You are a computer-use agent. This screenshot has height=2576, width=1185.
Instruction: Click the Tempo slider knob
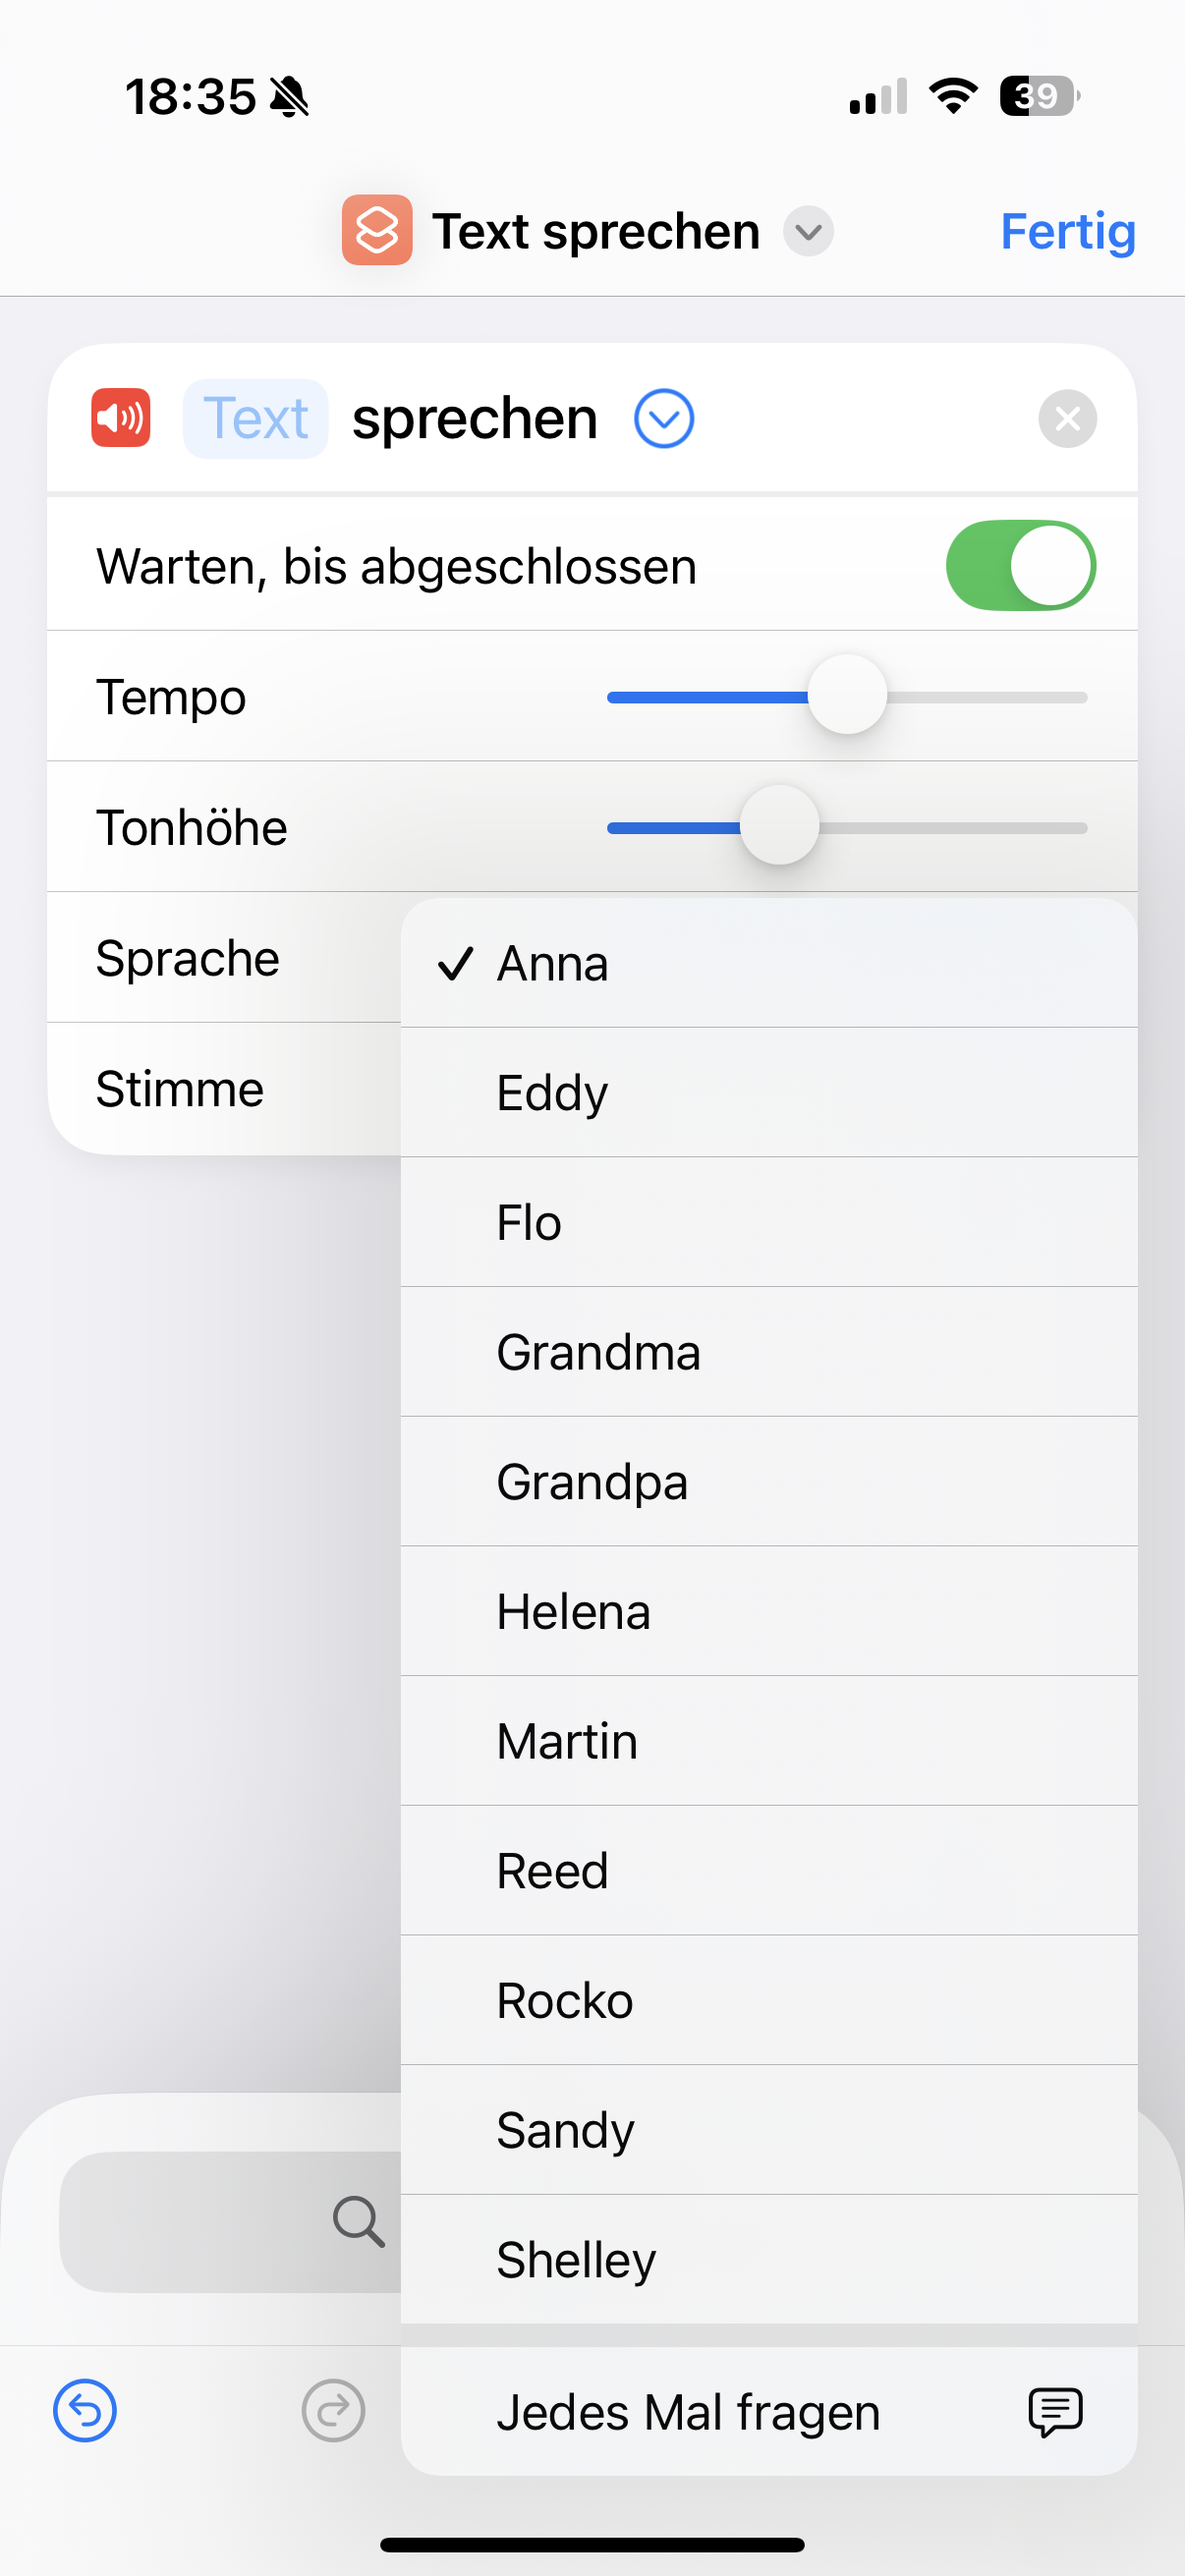click(x=847, y=695)
